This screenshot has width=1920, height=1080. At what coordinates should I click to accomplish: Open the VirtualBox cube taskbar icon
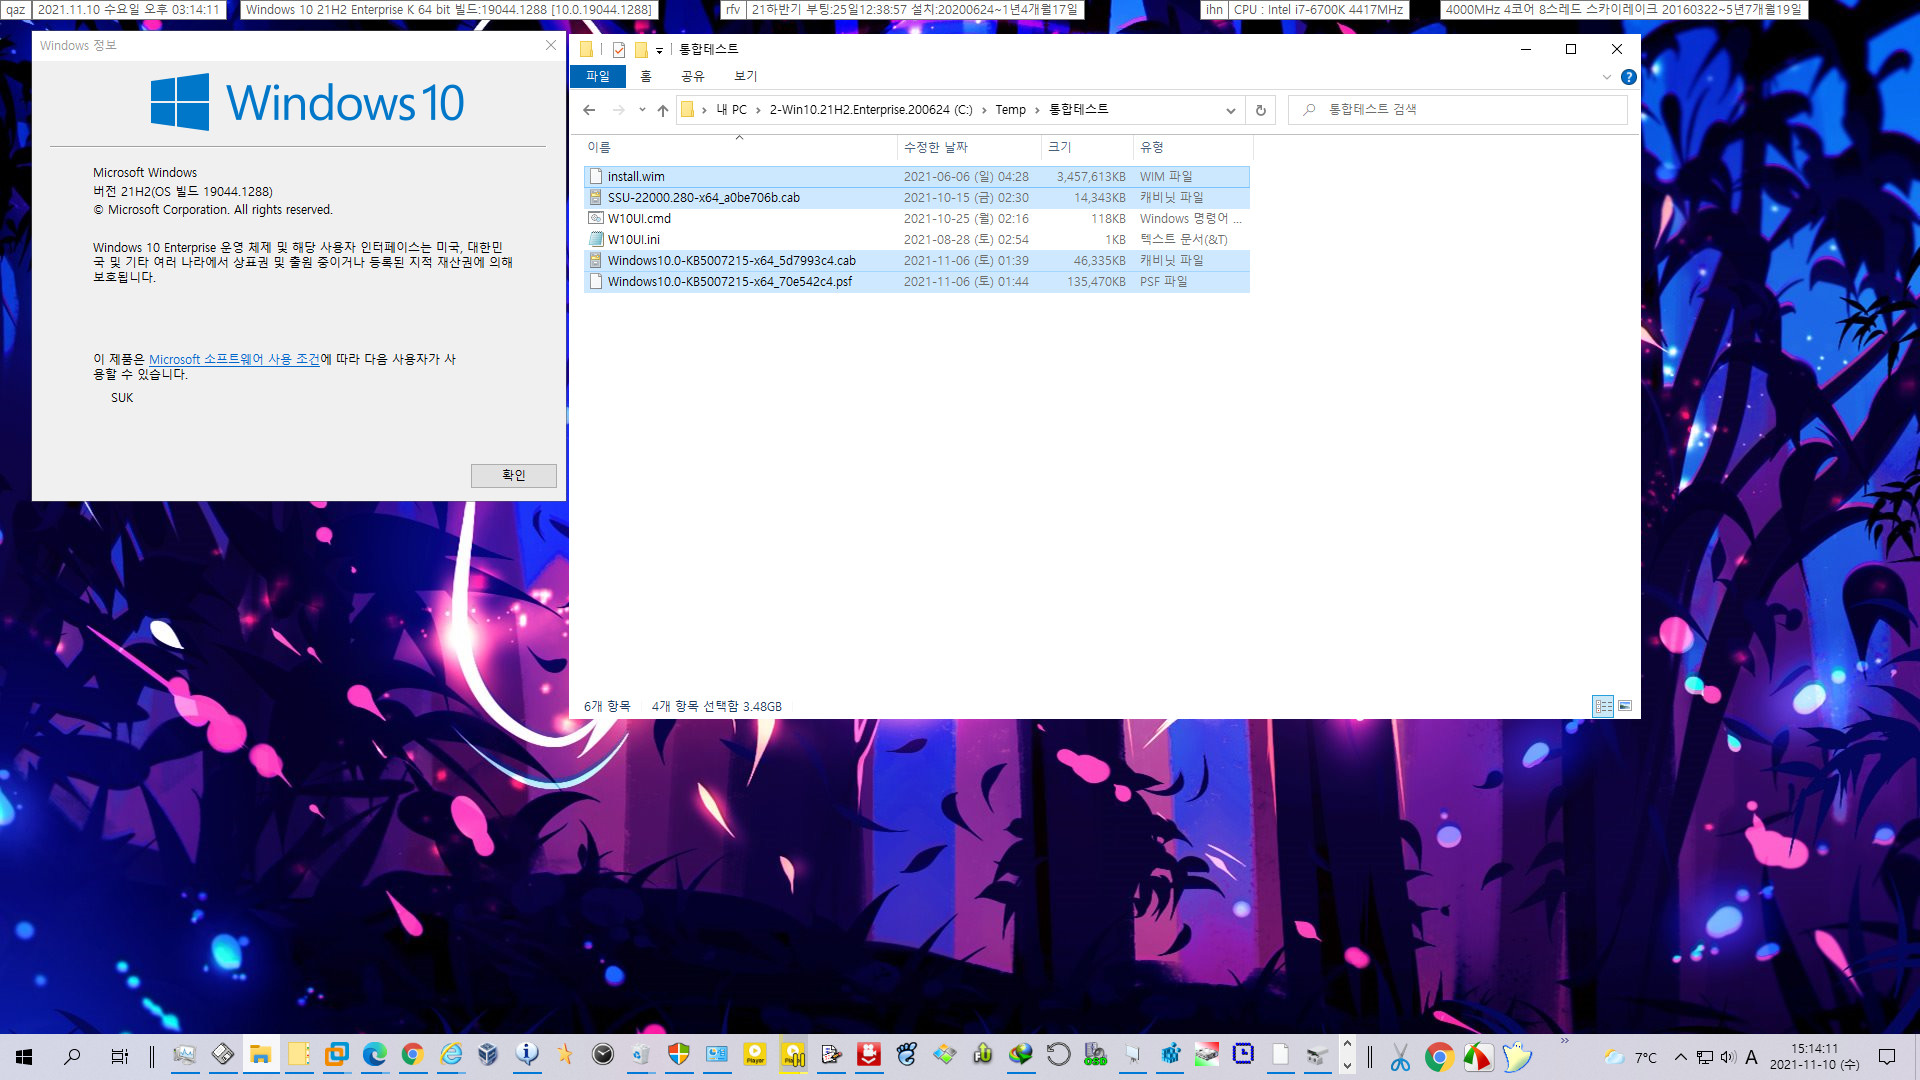[x=488, y=1055]
